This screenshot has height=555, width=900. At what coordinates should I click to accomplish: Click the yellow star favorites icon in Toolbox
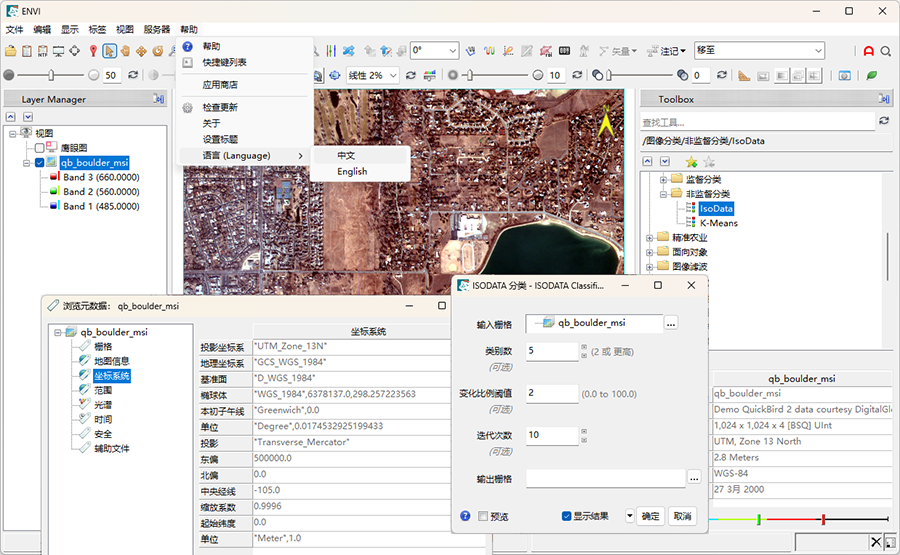(x=691, y=162)
